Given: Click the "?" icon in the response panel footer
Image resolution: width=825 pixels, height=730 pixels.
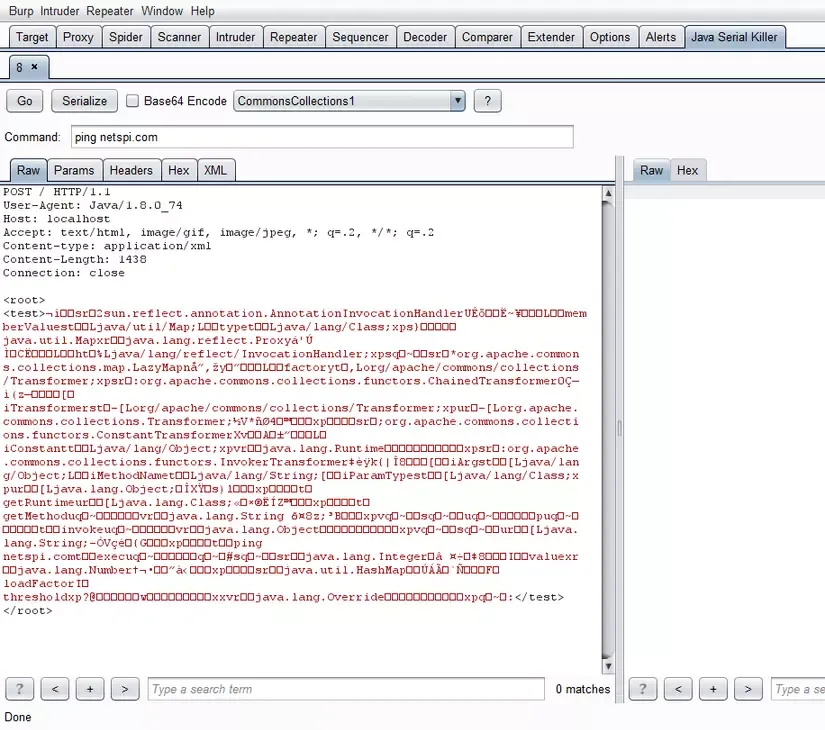Looking at the screenshot, I should [642, 689].
